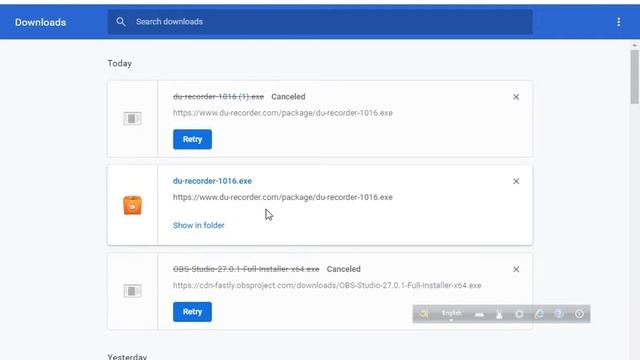
Task: Click the Yesterday date heading
Action: (127, 356)
